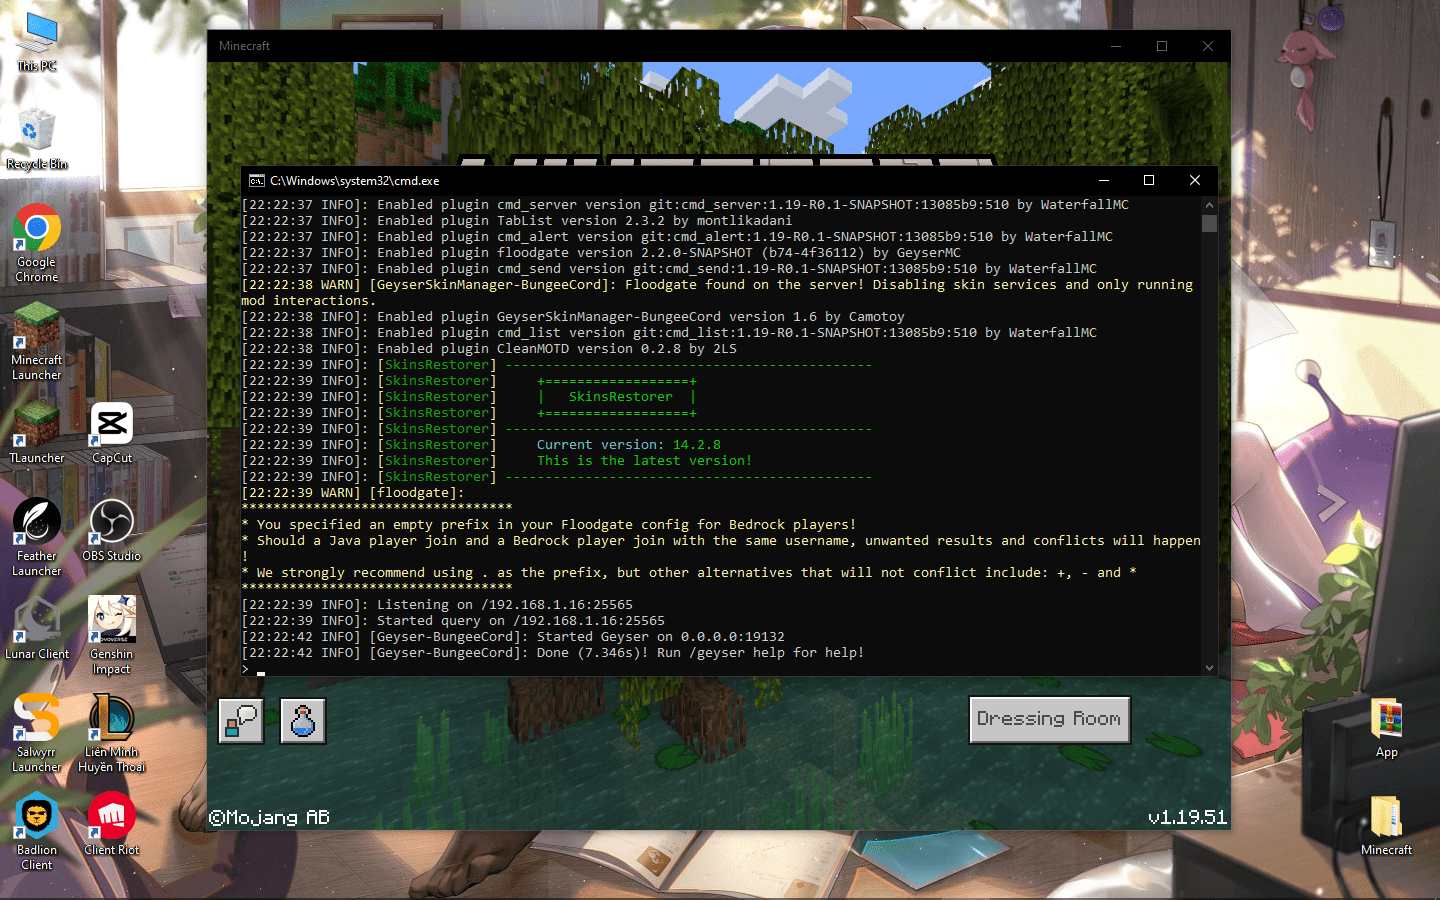Viewport: 1440px width, 900px height.
Task: Click the potion bottle icon button in Minecraft
Action: pos(303,721)
